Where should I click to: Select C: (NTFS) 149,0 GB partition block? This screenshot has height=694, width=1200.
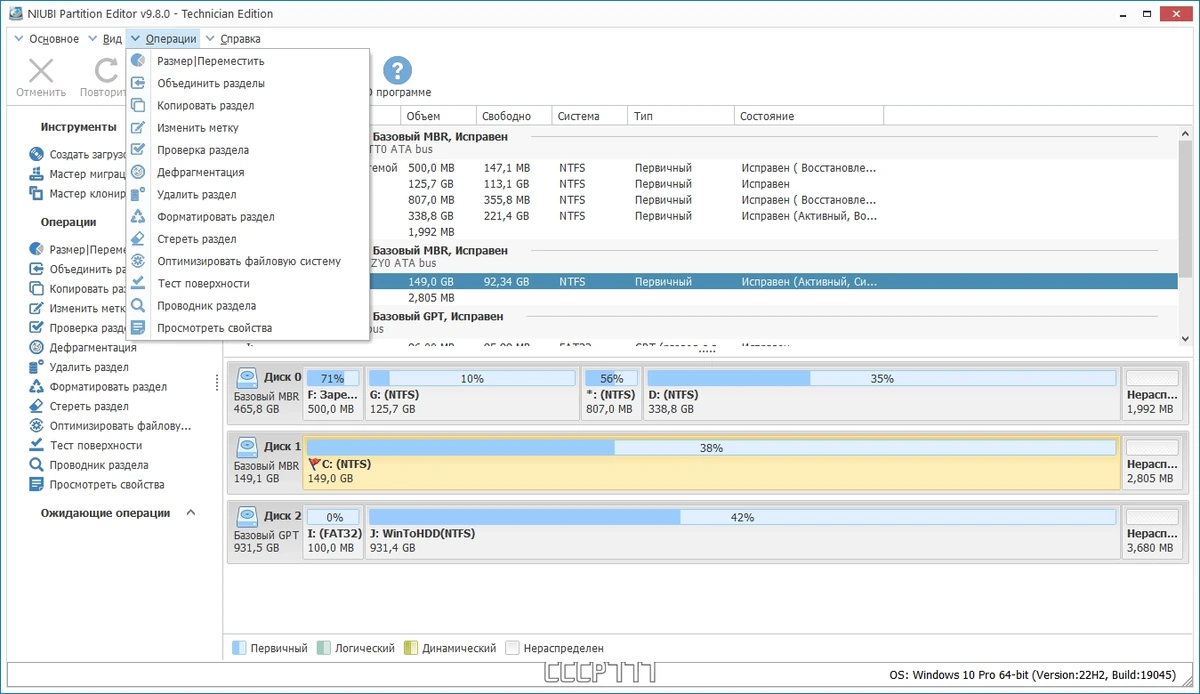coord(711,462)
